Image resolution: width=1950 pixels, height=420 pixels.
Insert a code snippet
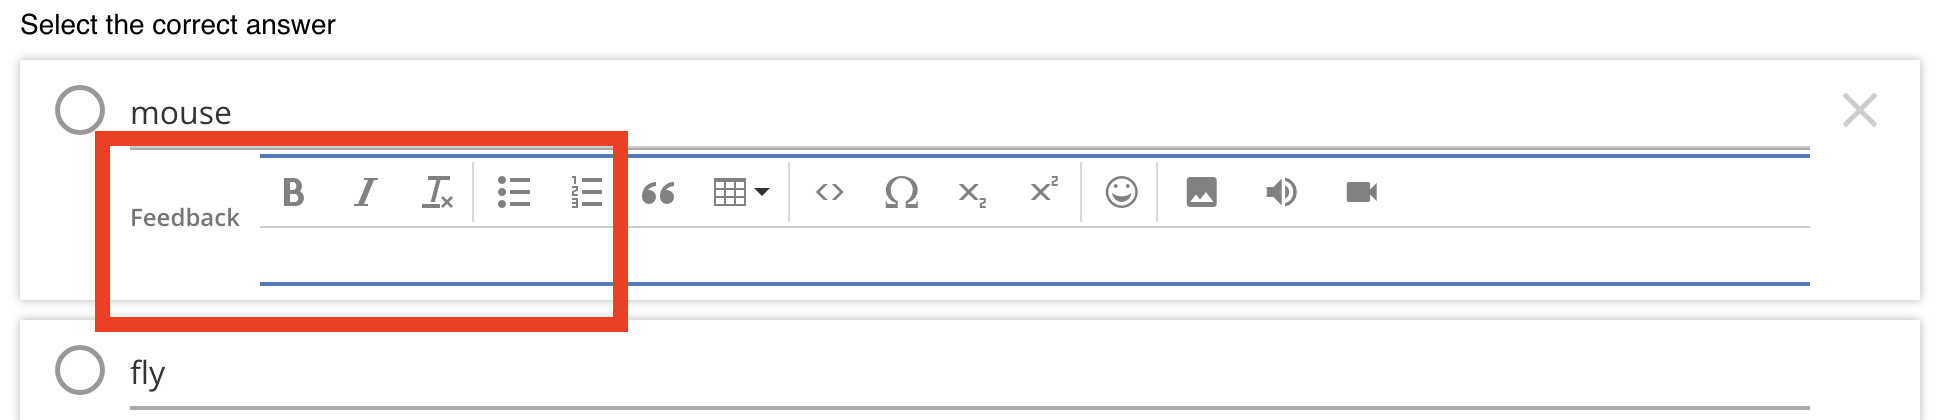pos(829,192)
